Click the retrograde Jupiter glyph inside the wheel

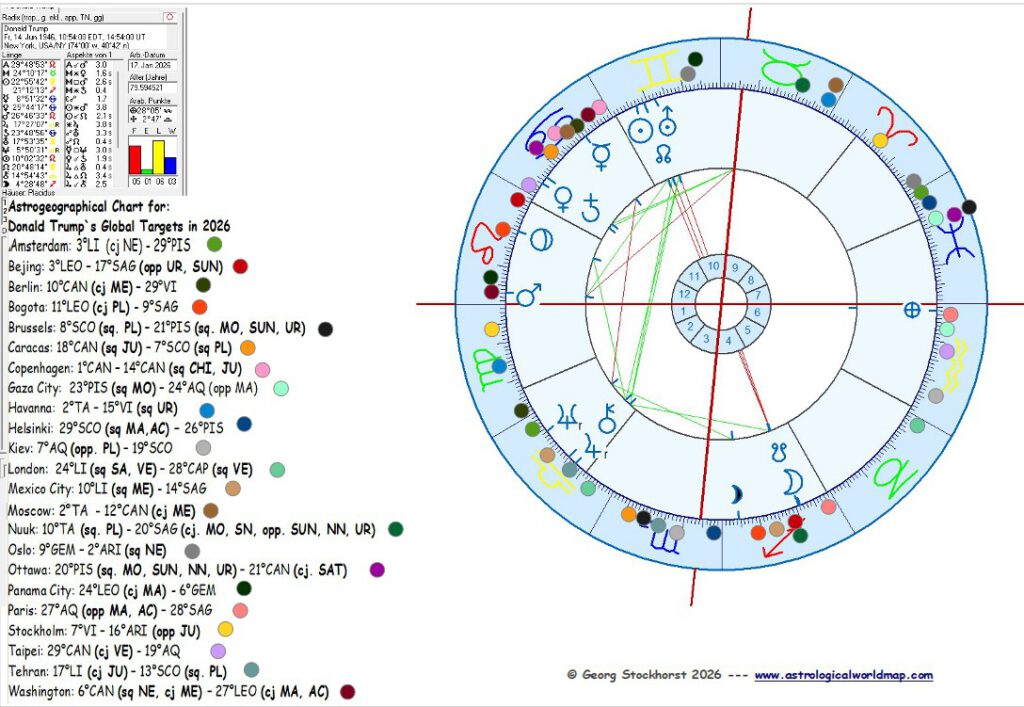coord(568,416)
